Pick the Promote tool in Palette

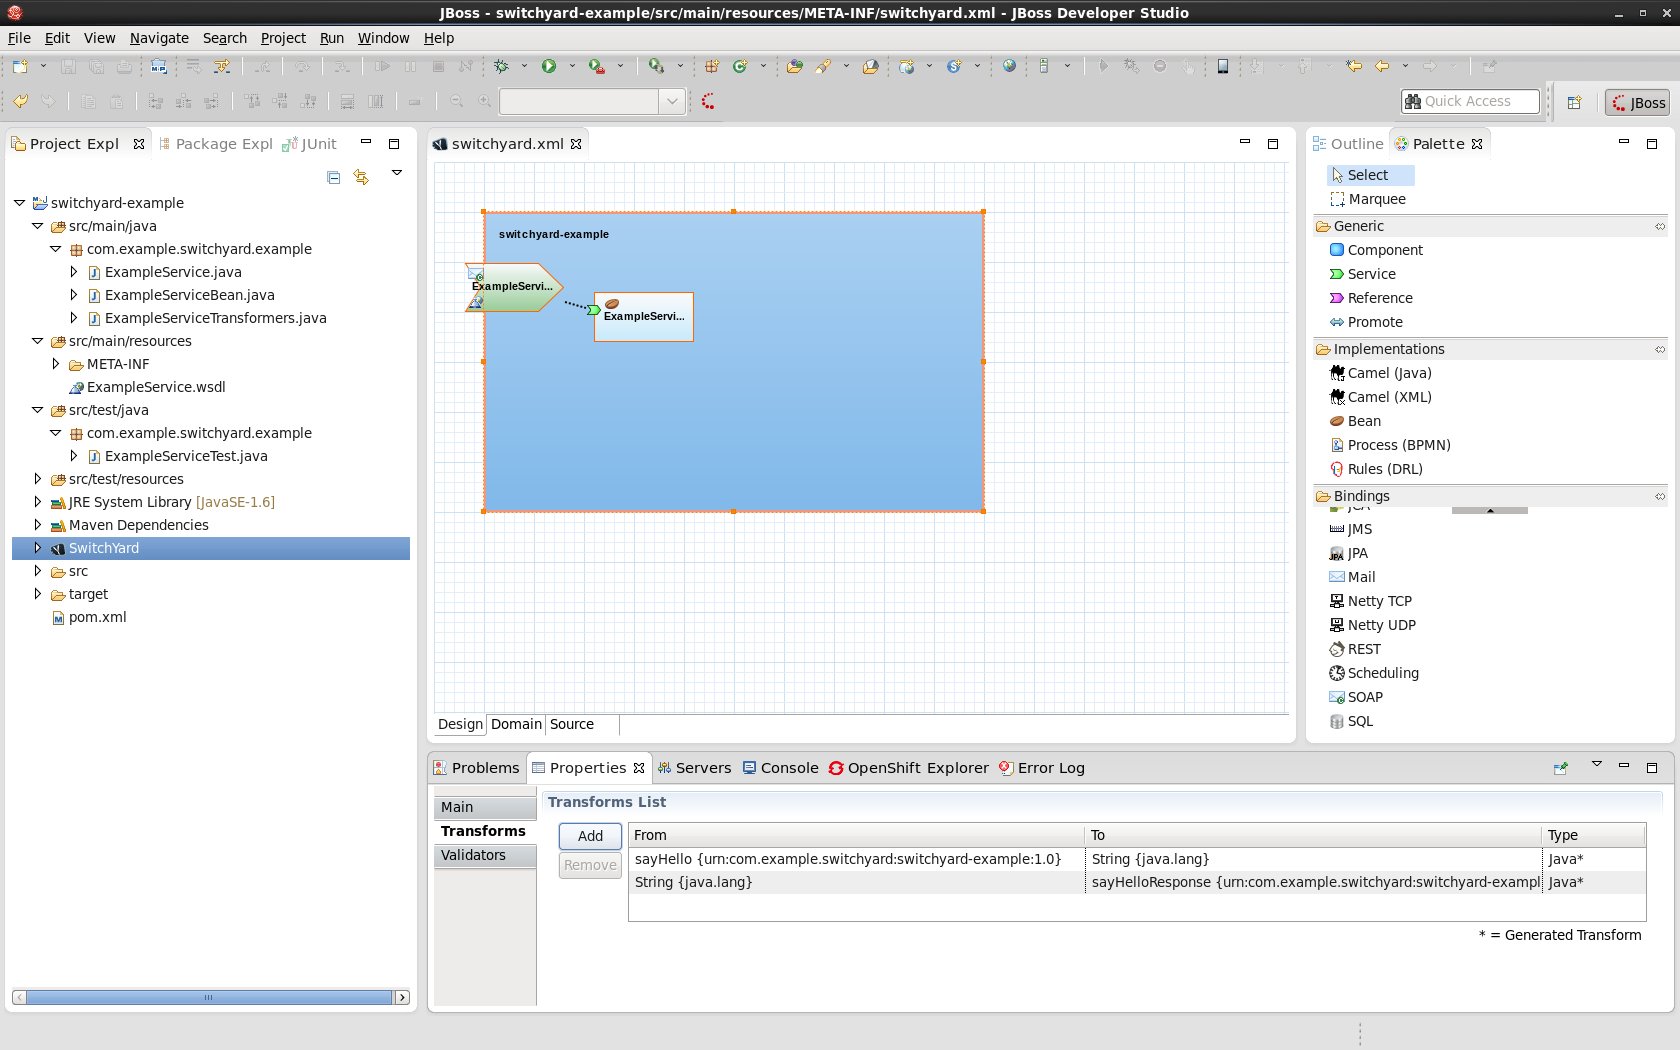point(1365,322)
